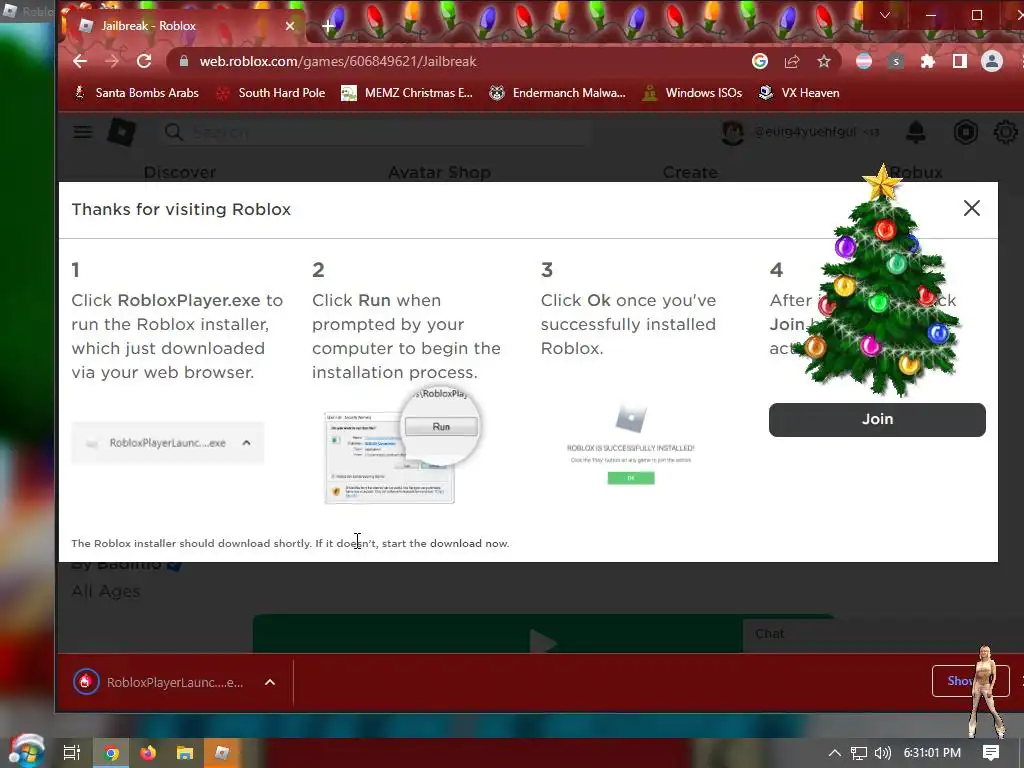This screenshot has width=1024, height=768.
Task: Open a new browser tab
Action: pos(328,26)
